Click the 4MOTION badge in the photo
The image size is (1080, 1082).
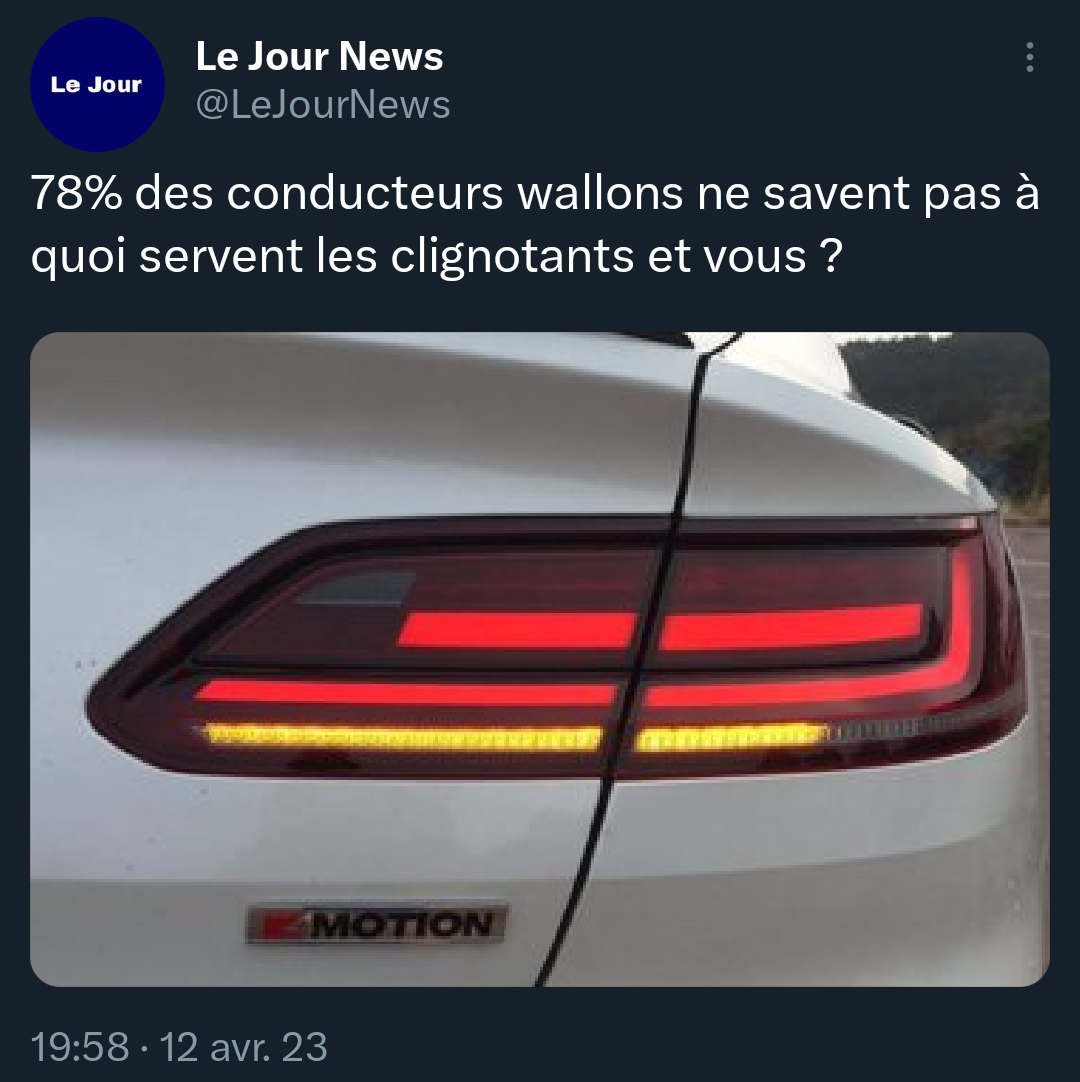click(377, 923)
